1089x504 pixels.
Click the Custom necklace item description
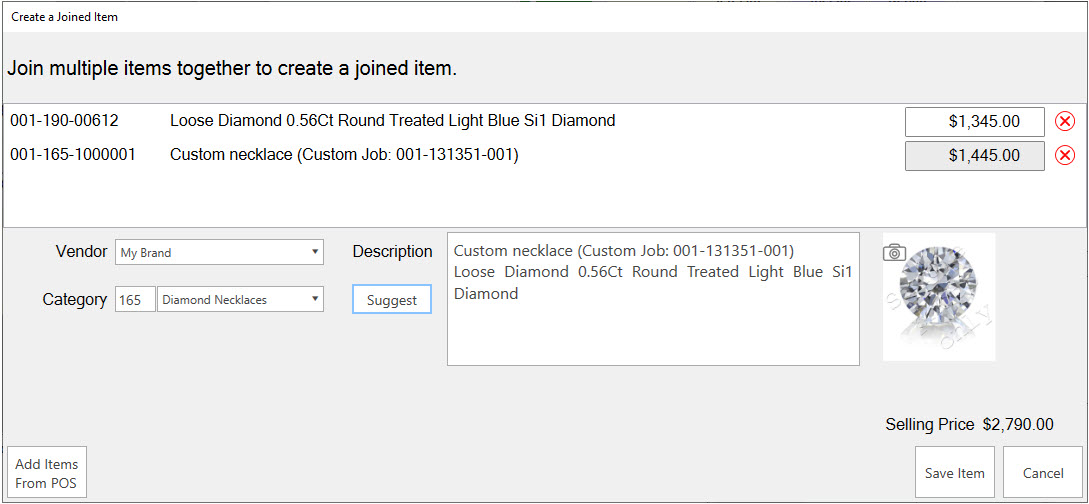[x=344, y=155]
